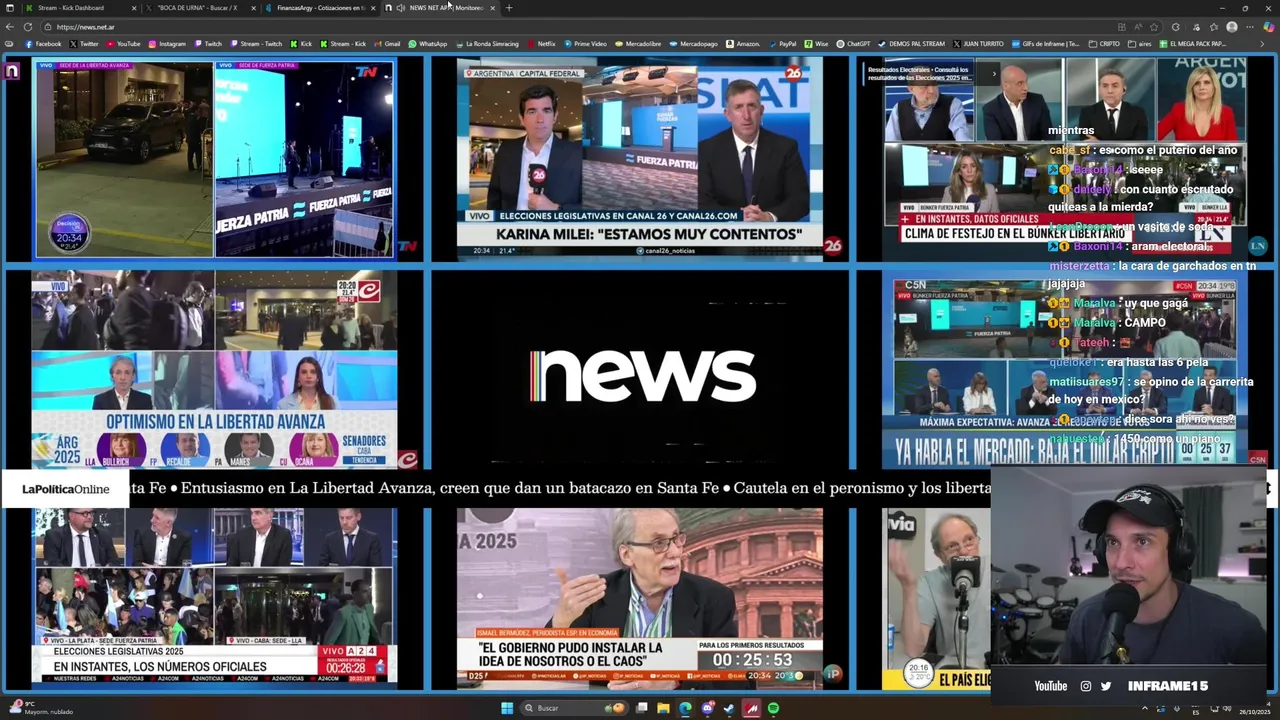
Task: Select Ismael Bermudez interview stream tile
Action: click(x=640, y=598)
